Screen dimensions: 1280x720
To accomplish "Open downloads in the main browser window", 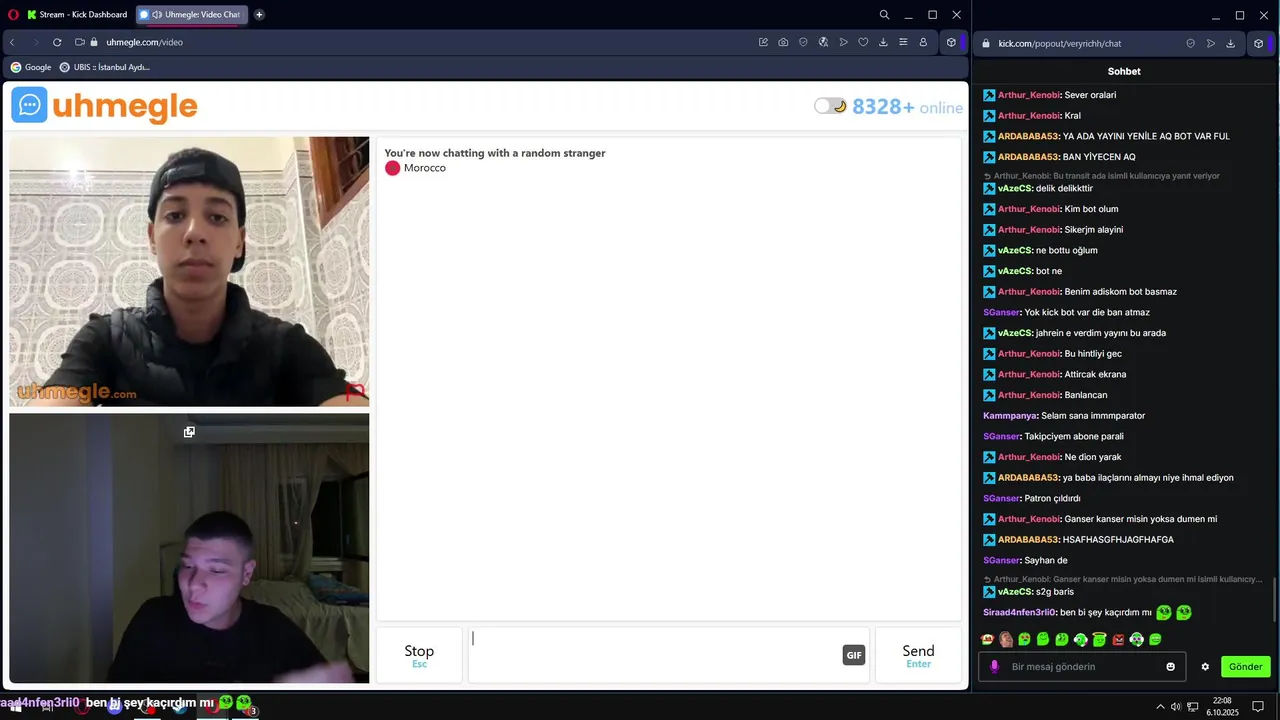I will [883, 42].
